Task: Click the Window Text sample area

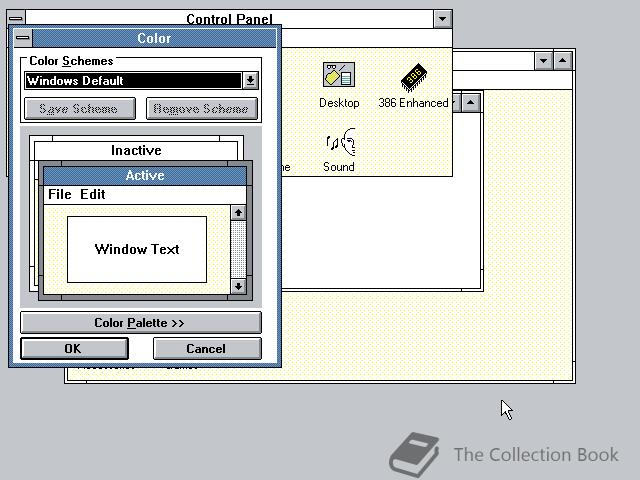Action: coord(137,249)
